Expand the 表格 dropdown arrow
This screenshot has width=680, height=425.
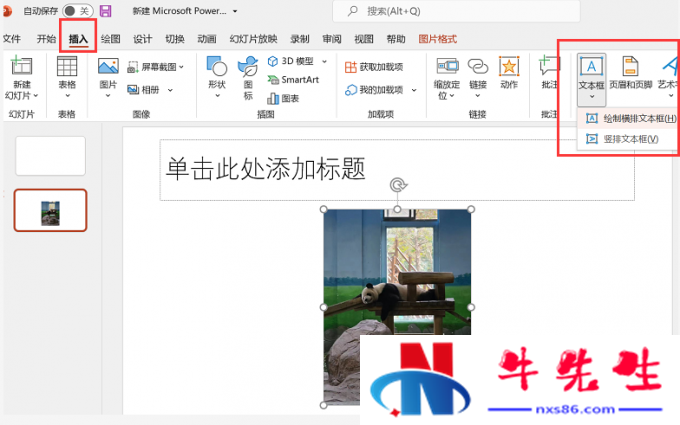67,95
